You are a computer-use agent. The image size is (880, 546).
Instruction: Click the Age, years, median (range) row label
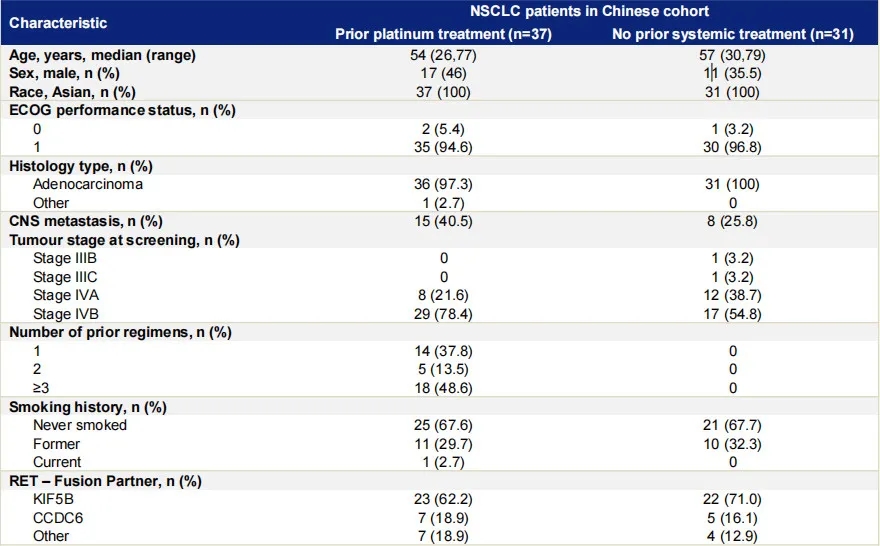coord(102,55)
